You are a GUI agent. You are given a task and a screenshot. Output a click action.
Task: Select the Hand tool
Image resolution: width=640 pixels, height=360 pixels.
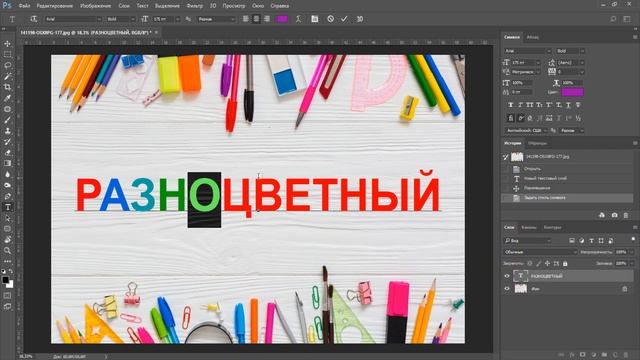point(8,240)
